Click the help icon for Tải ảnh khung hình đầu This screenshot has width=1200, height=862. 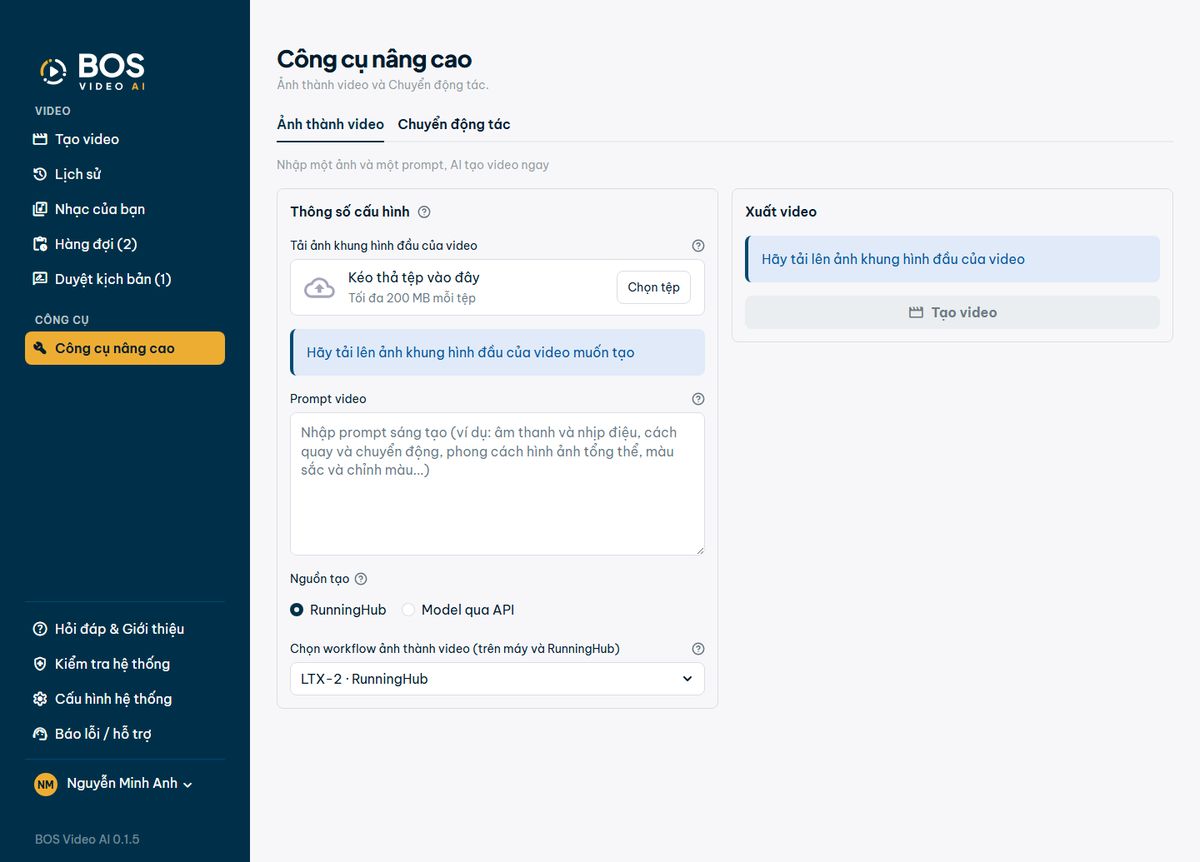coord(698,245)
